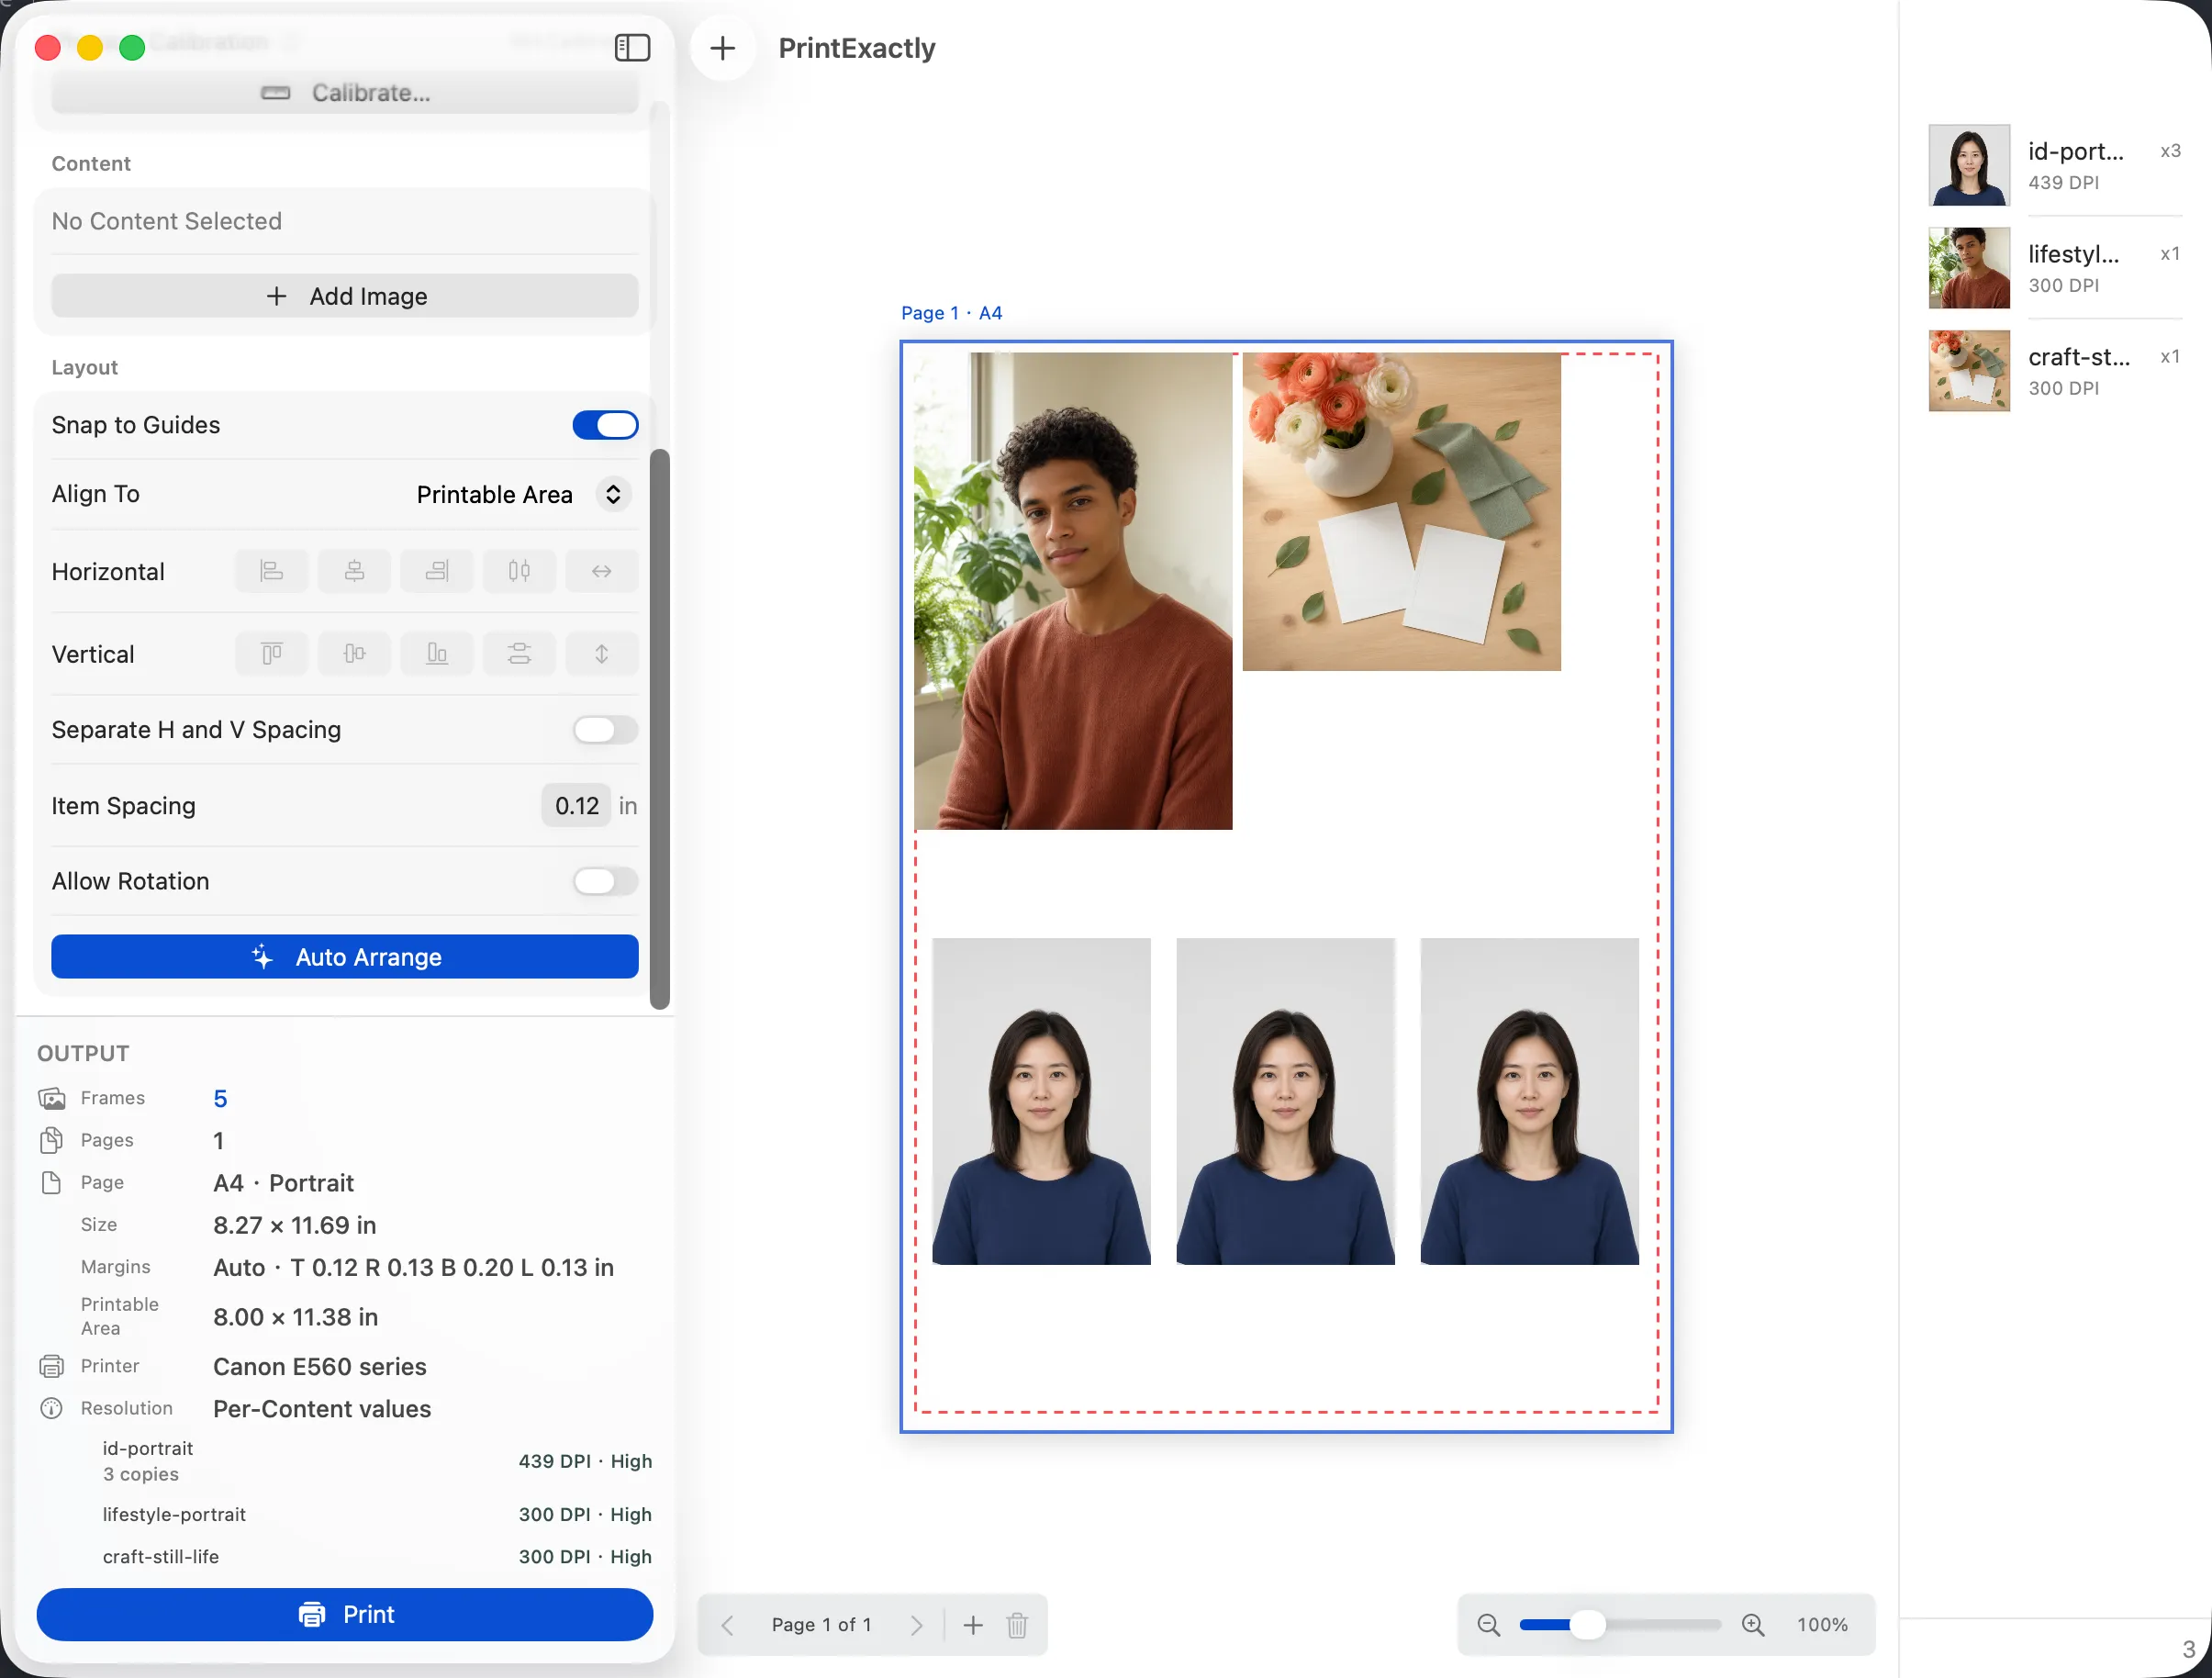The width and height of the screenshot is (2212, 1678).
Task: Click the Margins 'Auto · T 0.12' value
Action: (x=413, y=1267)
